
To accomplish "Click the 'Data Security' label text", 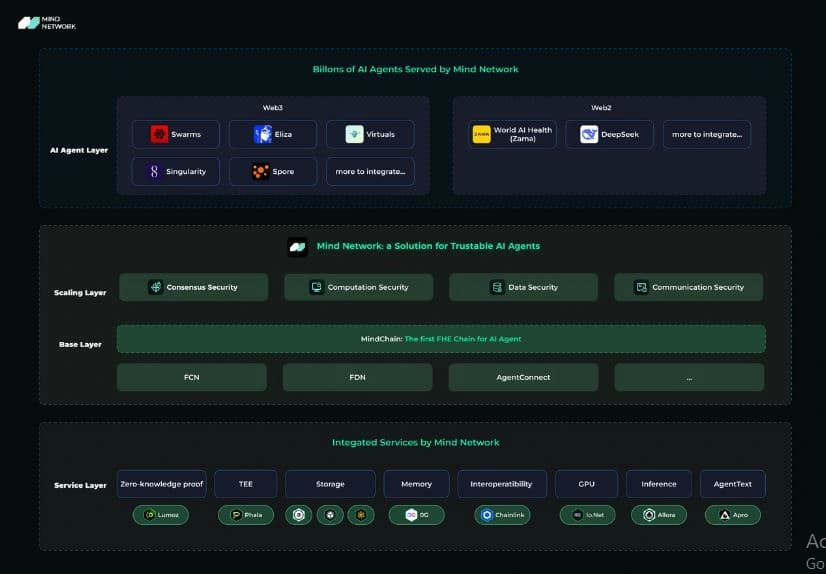I will click(533, 287).
